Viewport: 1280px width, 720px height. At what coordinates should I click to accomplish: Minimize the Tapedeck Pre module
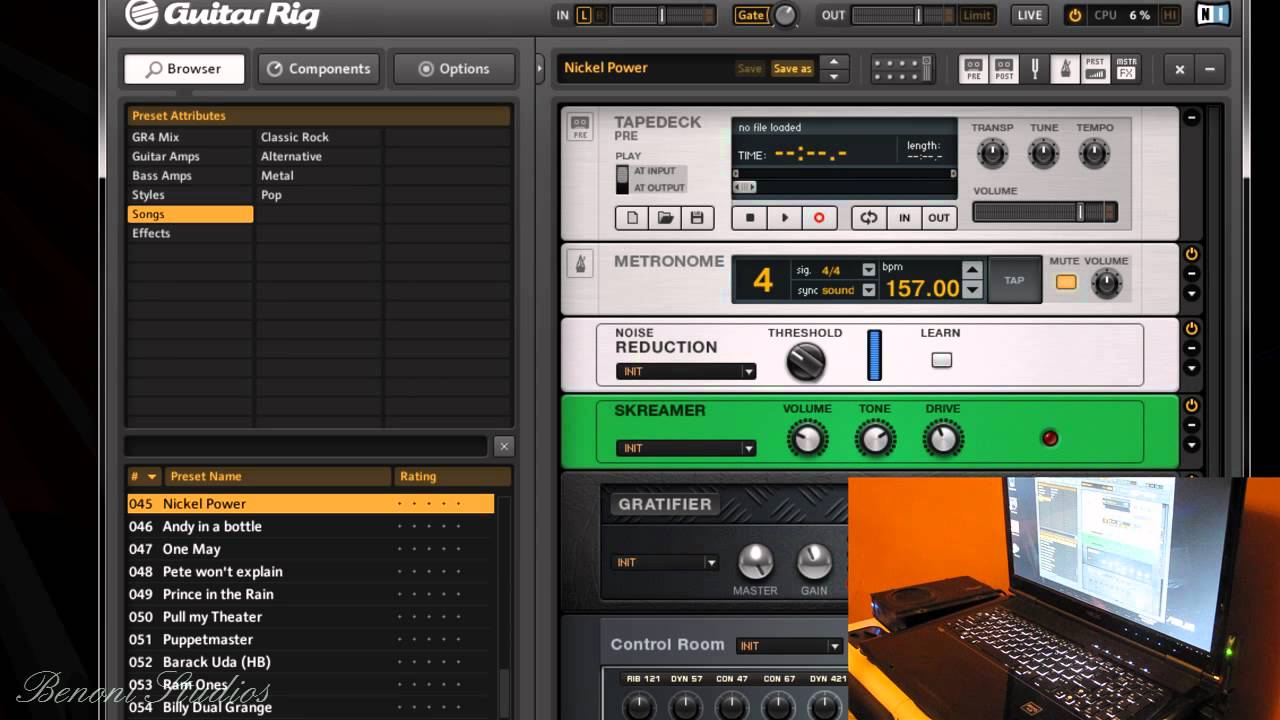1191,117
